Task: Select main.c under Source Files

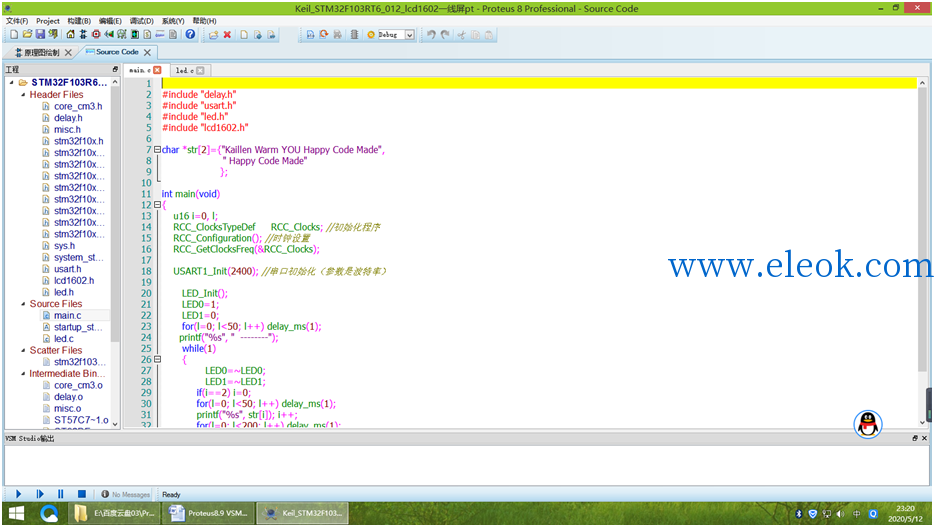Action: tap(67, 316)
